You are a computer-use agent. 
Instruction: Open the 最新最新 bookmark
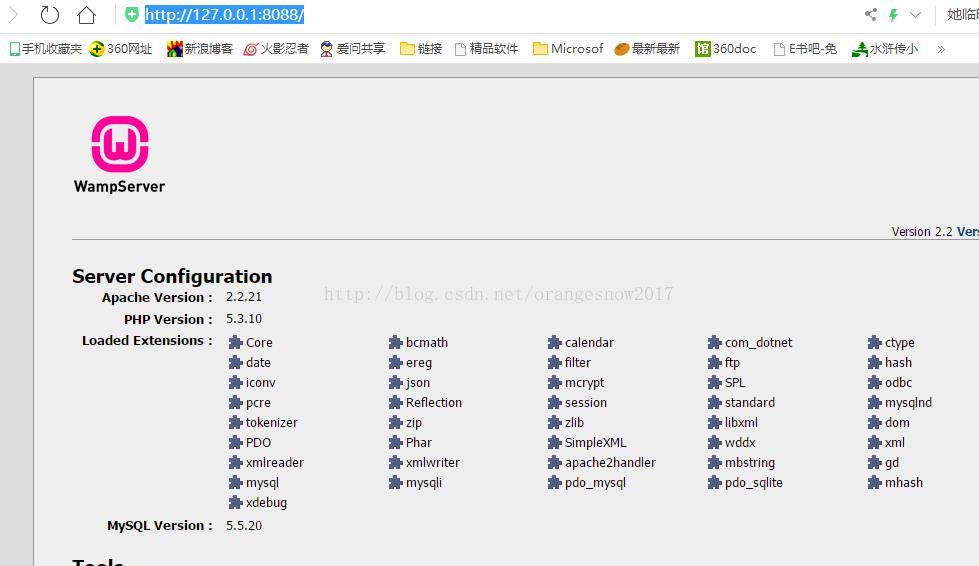pyautogui.click(x=647, y=49)
